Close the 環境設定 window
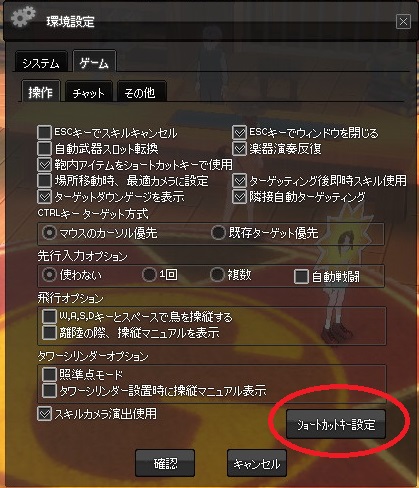 tap(403, 22)
